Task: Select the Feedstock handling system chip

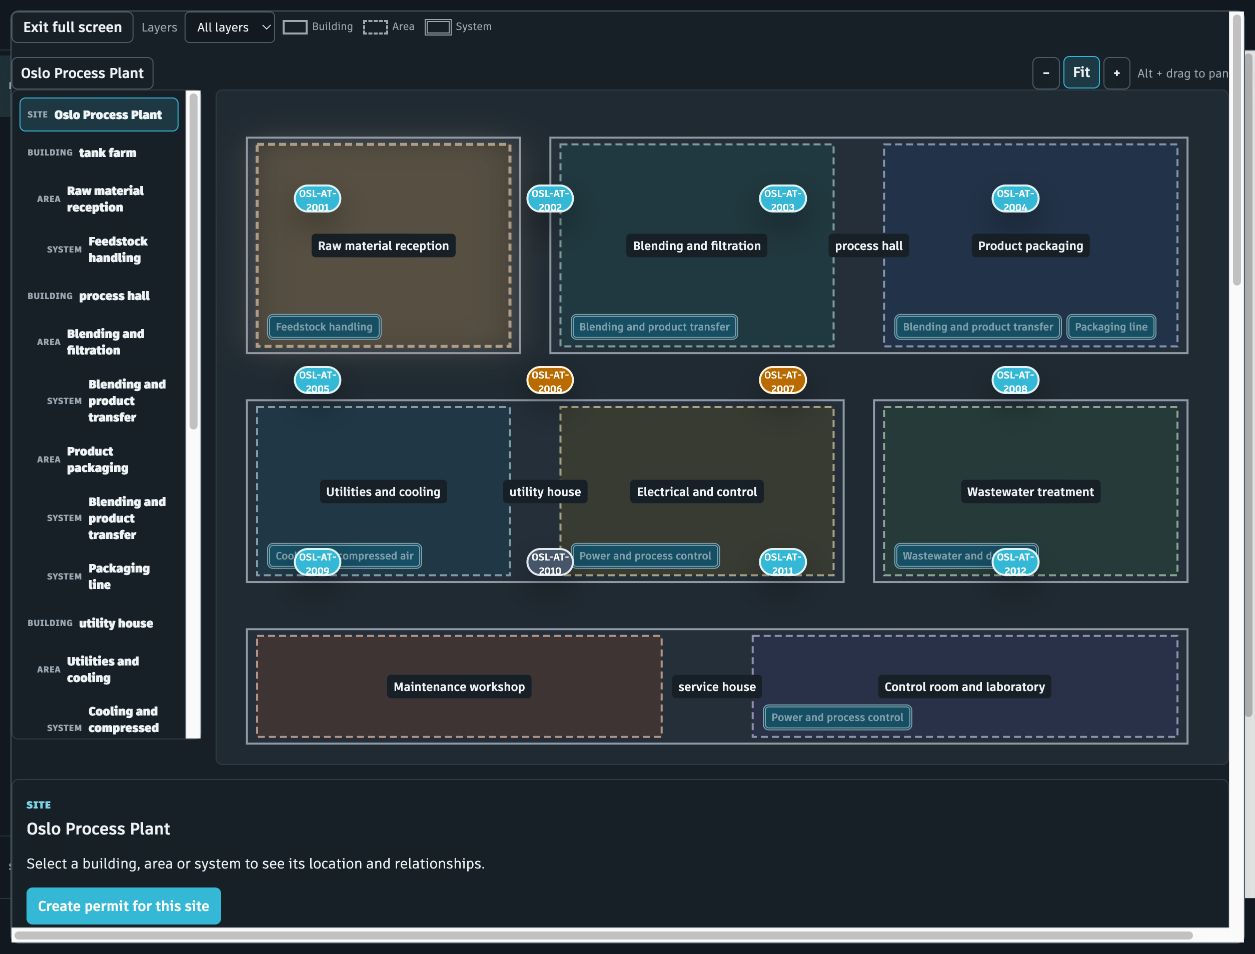Action: 324,327
